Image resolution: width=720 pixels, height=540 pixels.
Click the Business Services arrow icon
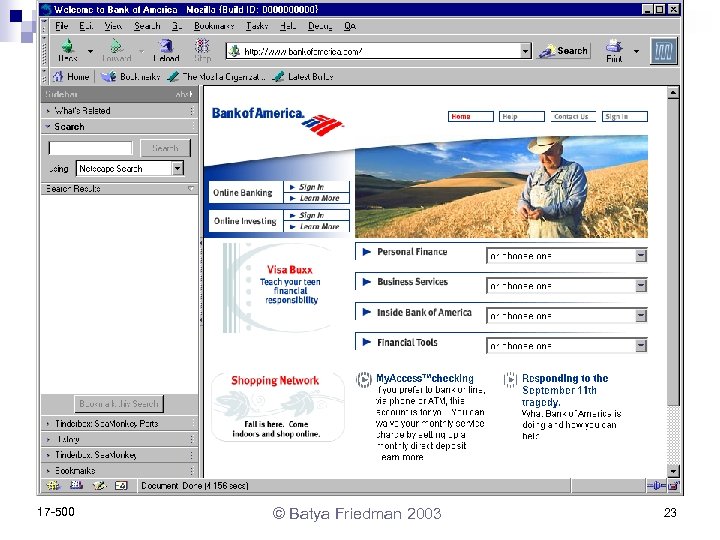click(366, 282)
